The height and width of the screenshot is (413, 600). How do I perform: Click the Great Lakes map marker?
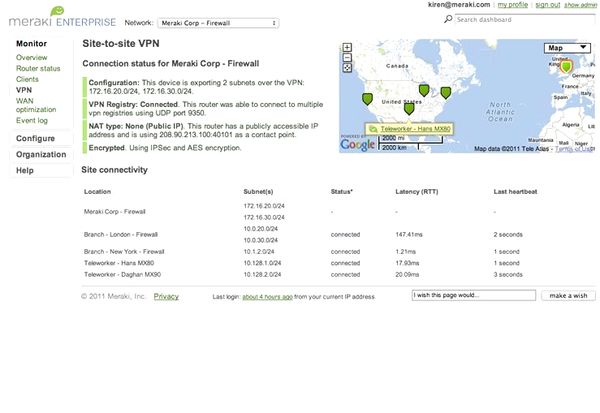pos(424,90)
